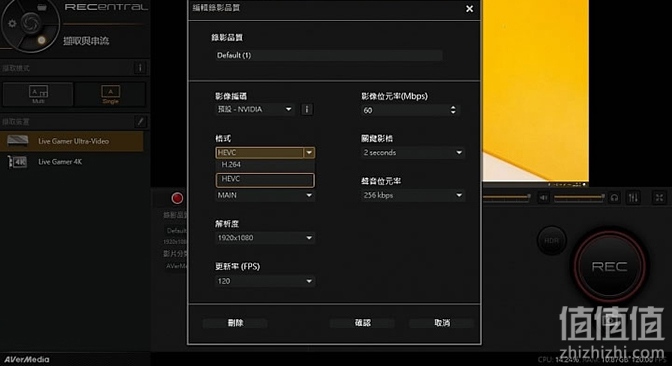Click the info icon beside NVIDIA codec

[x=307, y=109]
